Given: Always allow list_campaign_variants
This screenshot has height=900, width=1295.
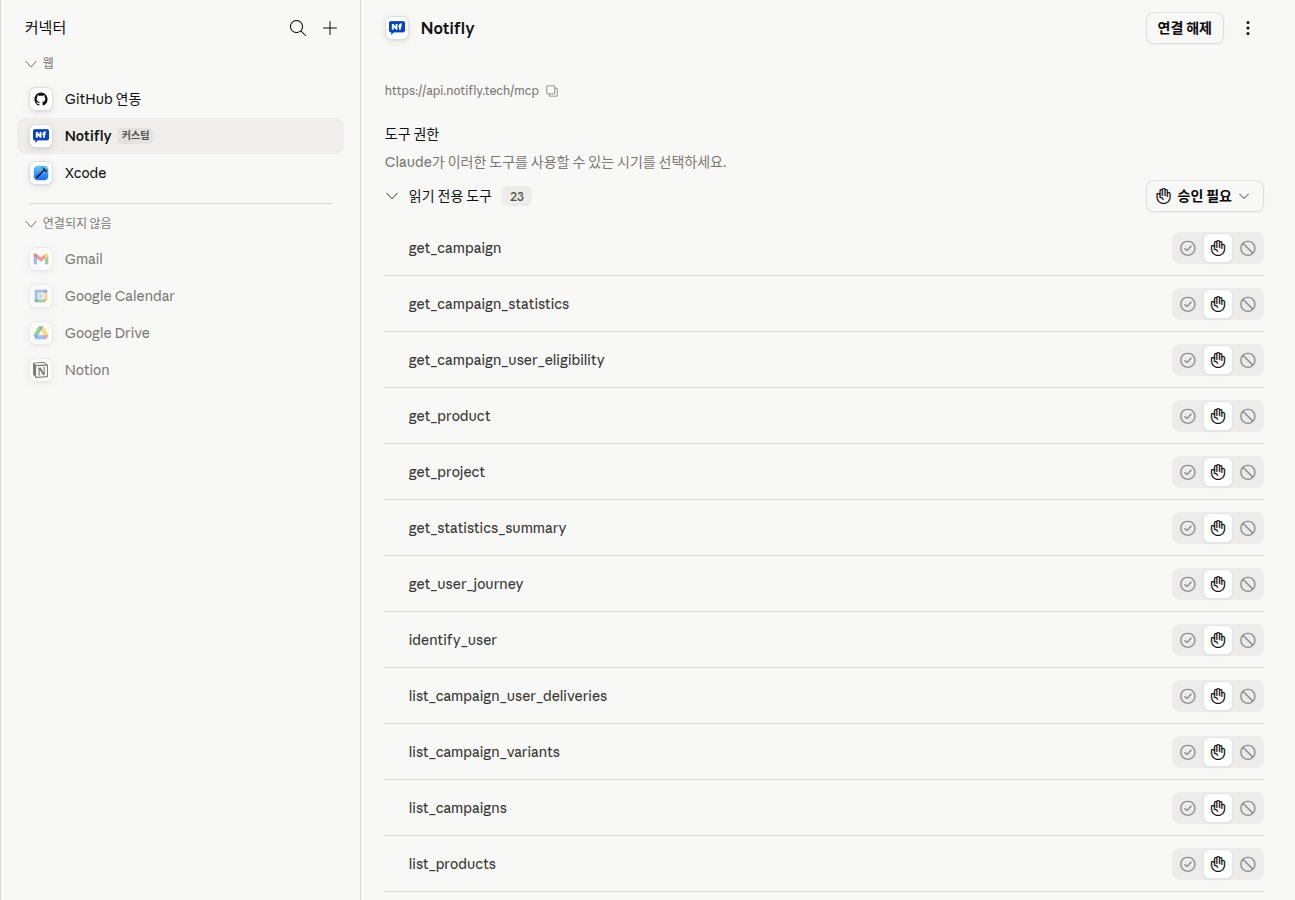Looking at the screenshot, I should 1188,752.
